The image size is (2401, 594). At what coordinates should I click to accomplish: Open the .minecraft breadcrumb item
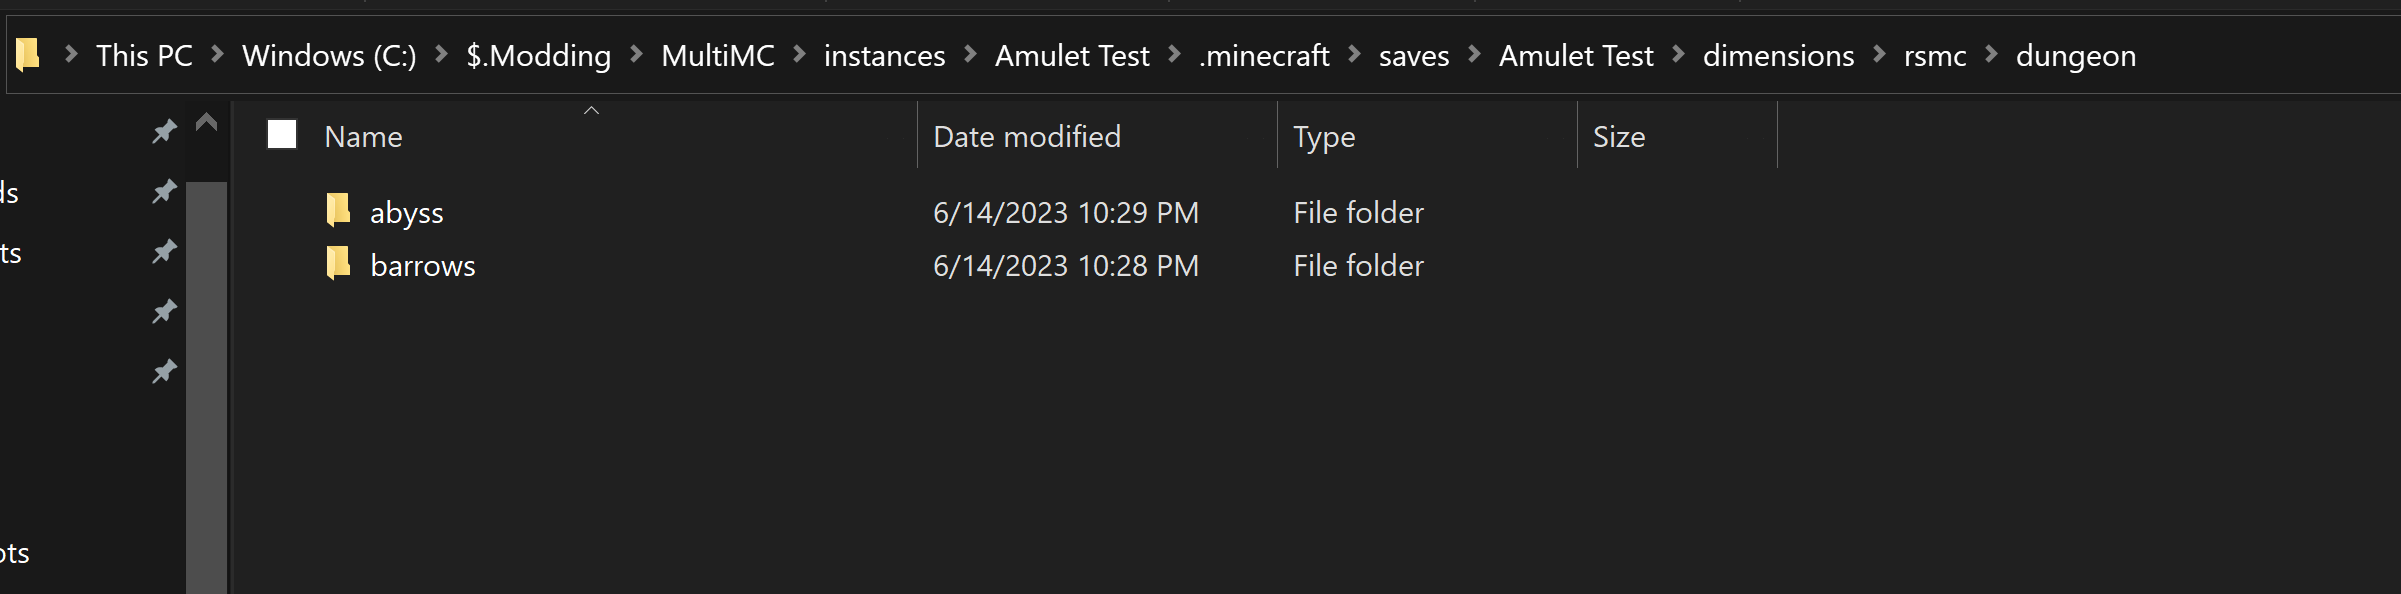pos(1263,55)
